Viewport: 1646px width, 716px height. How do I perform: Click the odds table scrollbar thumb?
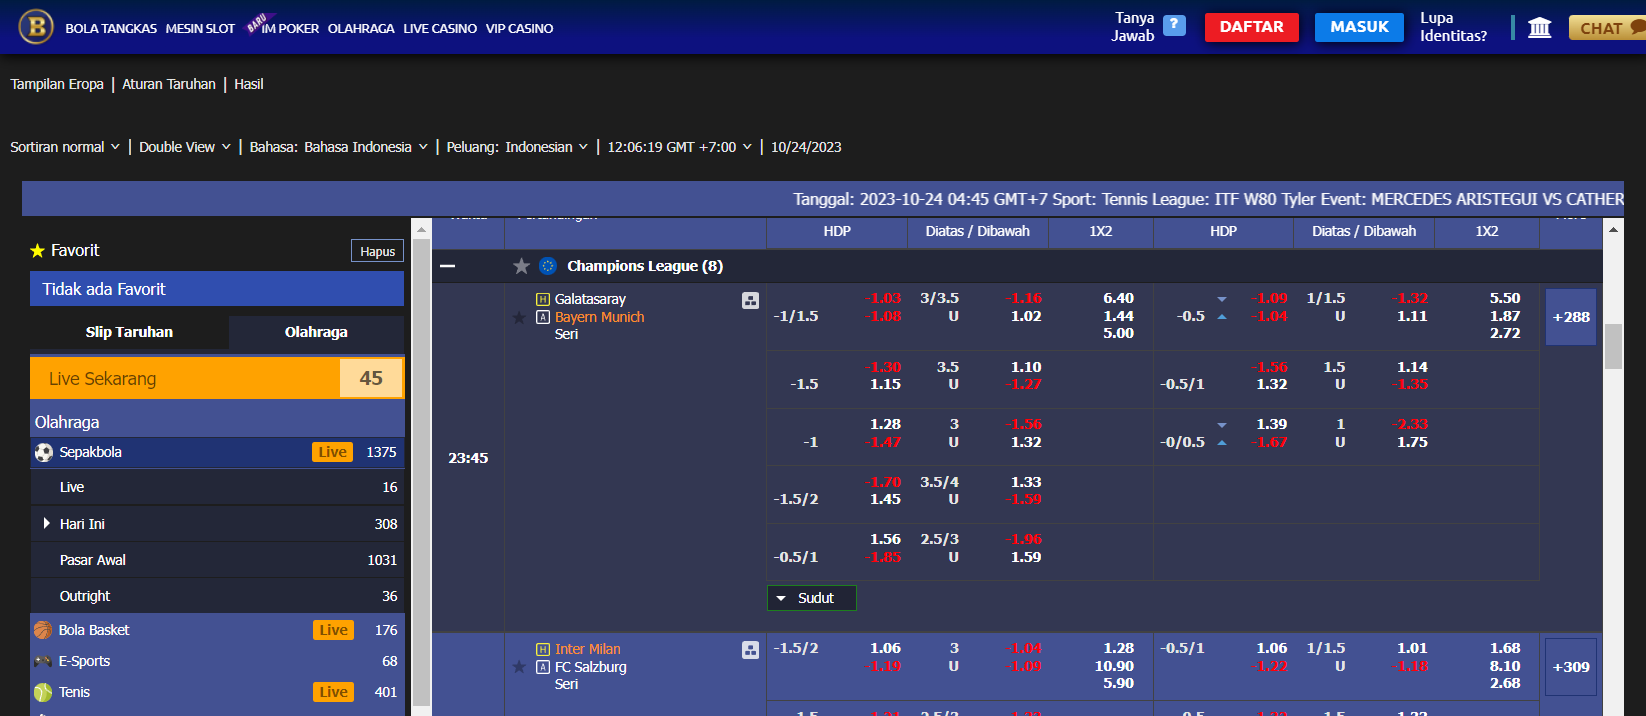[1613, 347]
